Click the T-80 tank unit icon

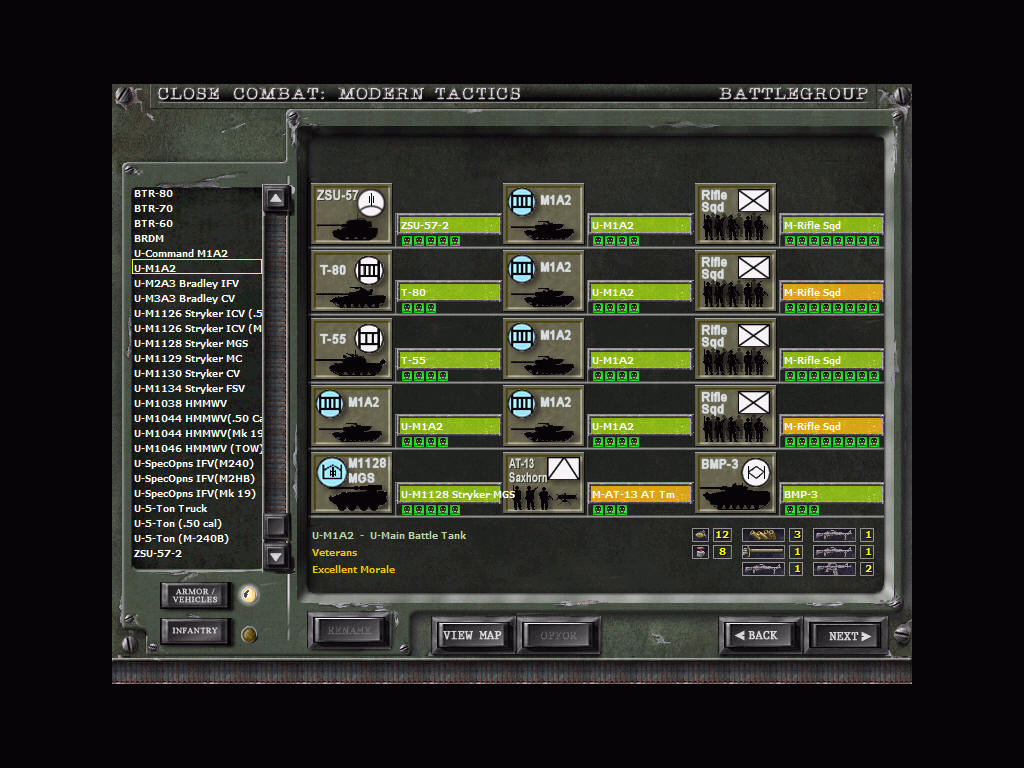pos(350,281)
